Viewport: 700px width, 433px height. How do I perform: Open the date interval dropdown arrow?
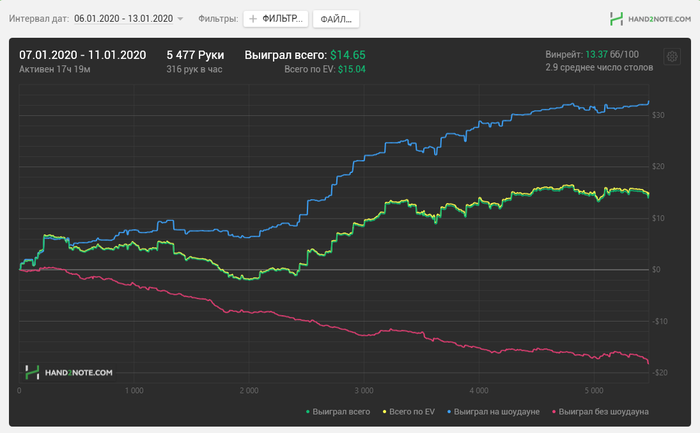(x=180, y=19)
